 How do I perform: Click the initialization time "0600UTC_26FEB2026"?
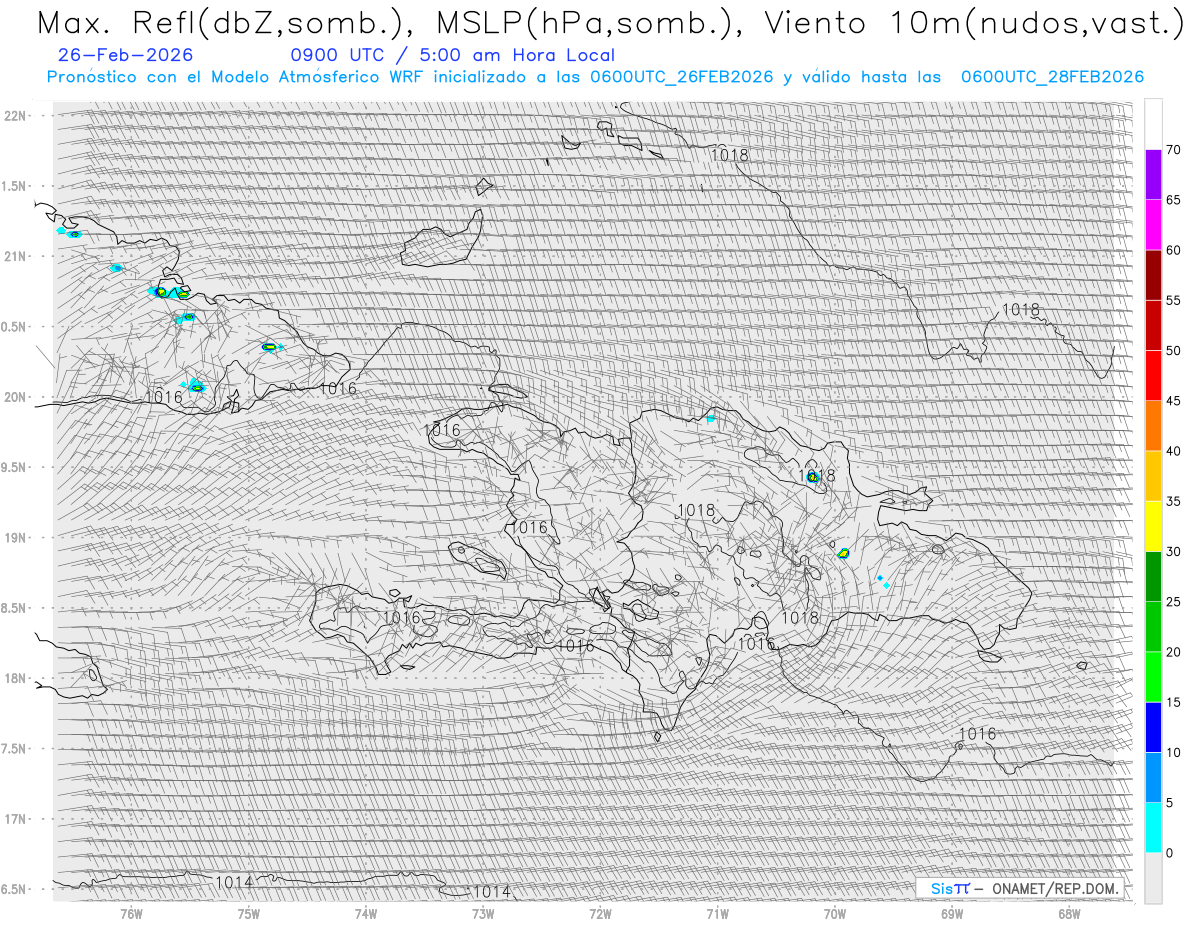click(x=681, y=77)
